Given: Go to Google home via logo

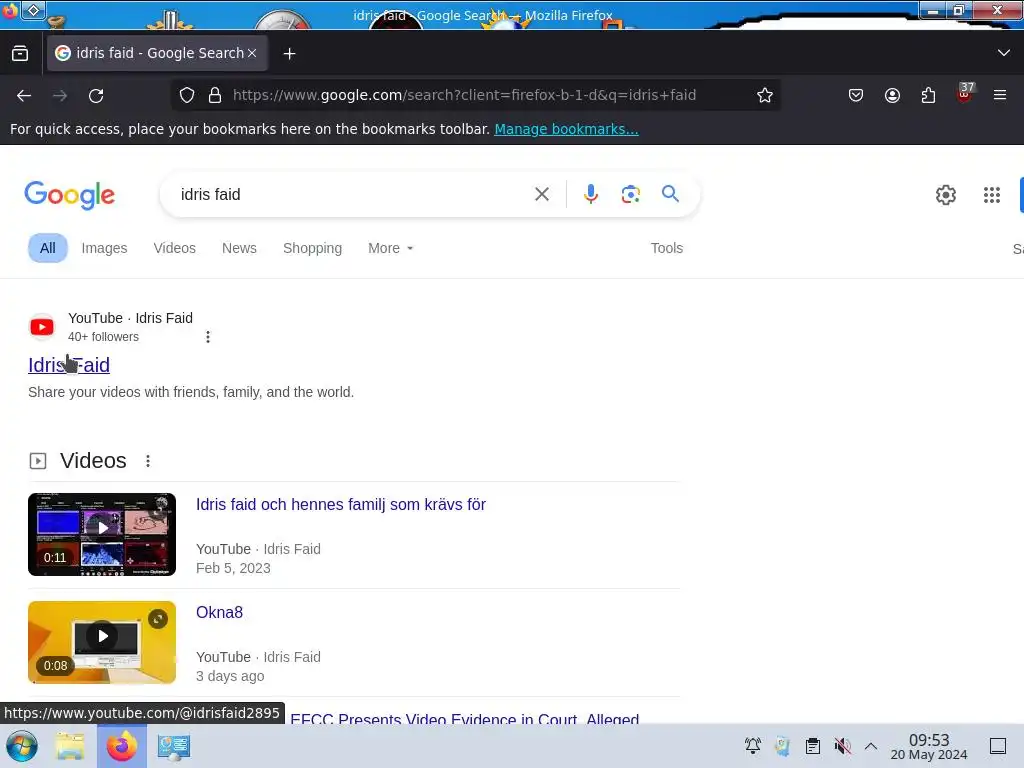Looking at the screenshot, I should click(69, 195).
